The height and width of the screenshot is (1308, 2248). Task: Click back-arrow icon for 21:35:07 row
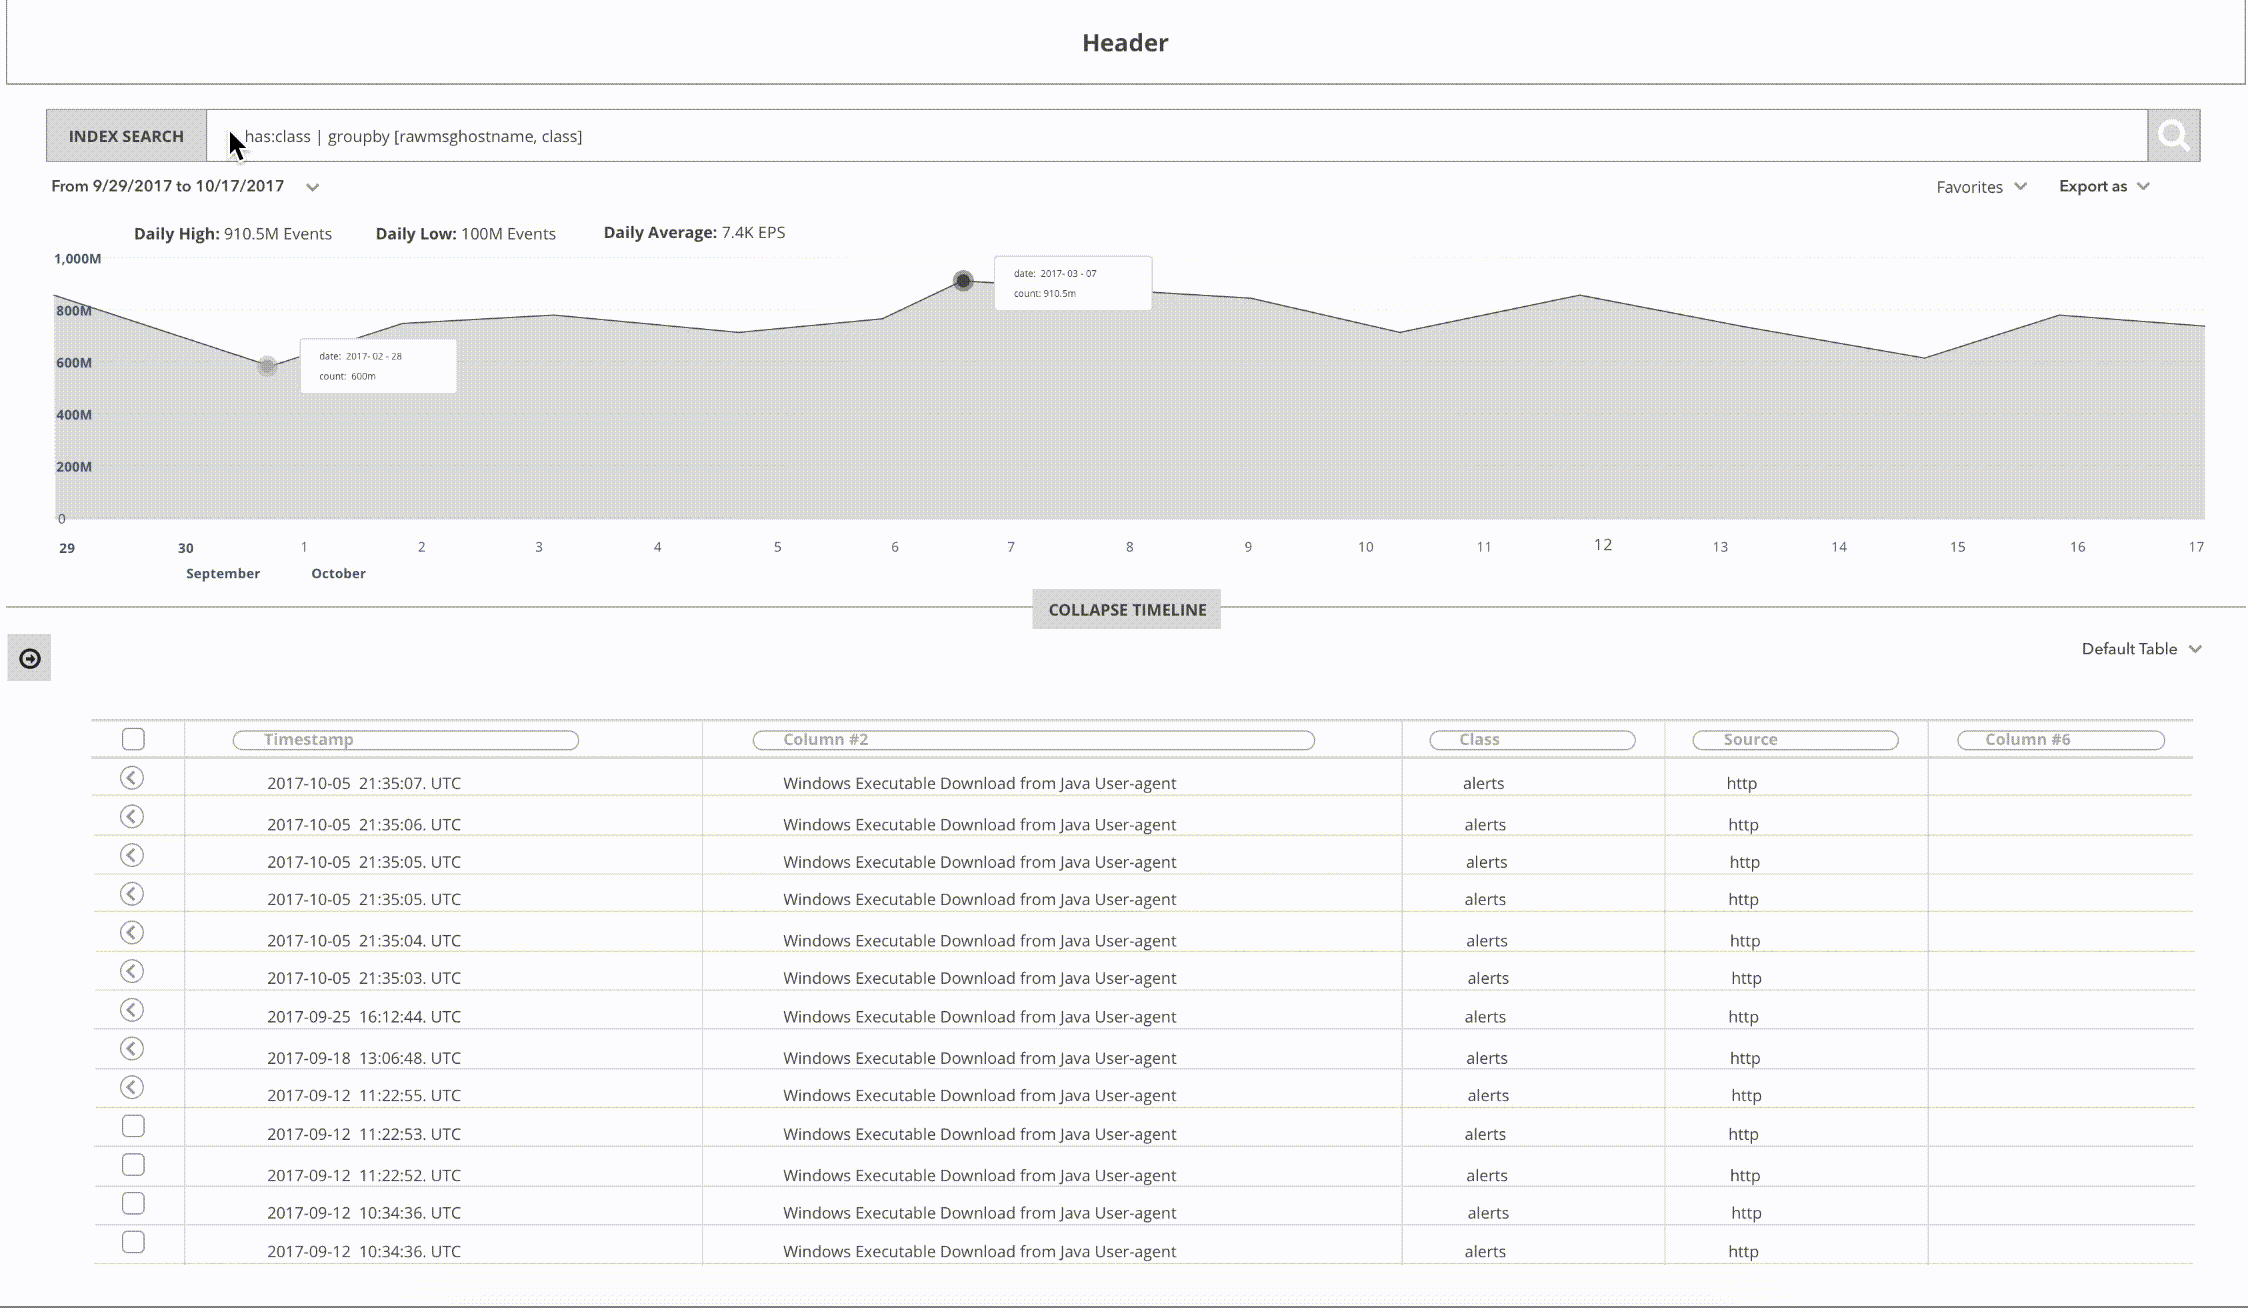point(132,778)
